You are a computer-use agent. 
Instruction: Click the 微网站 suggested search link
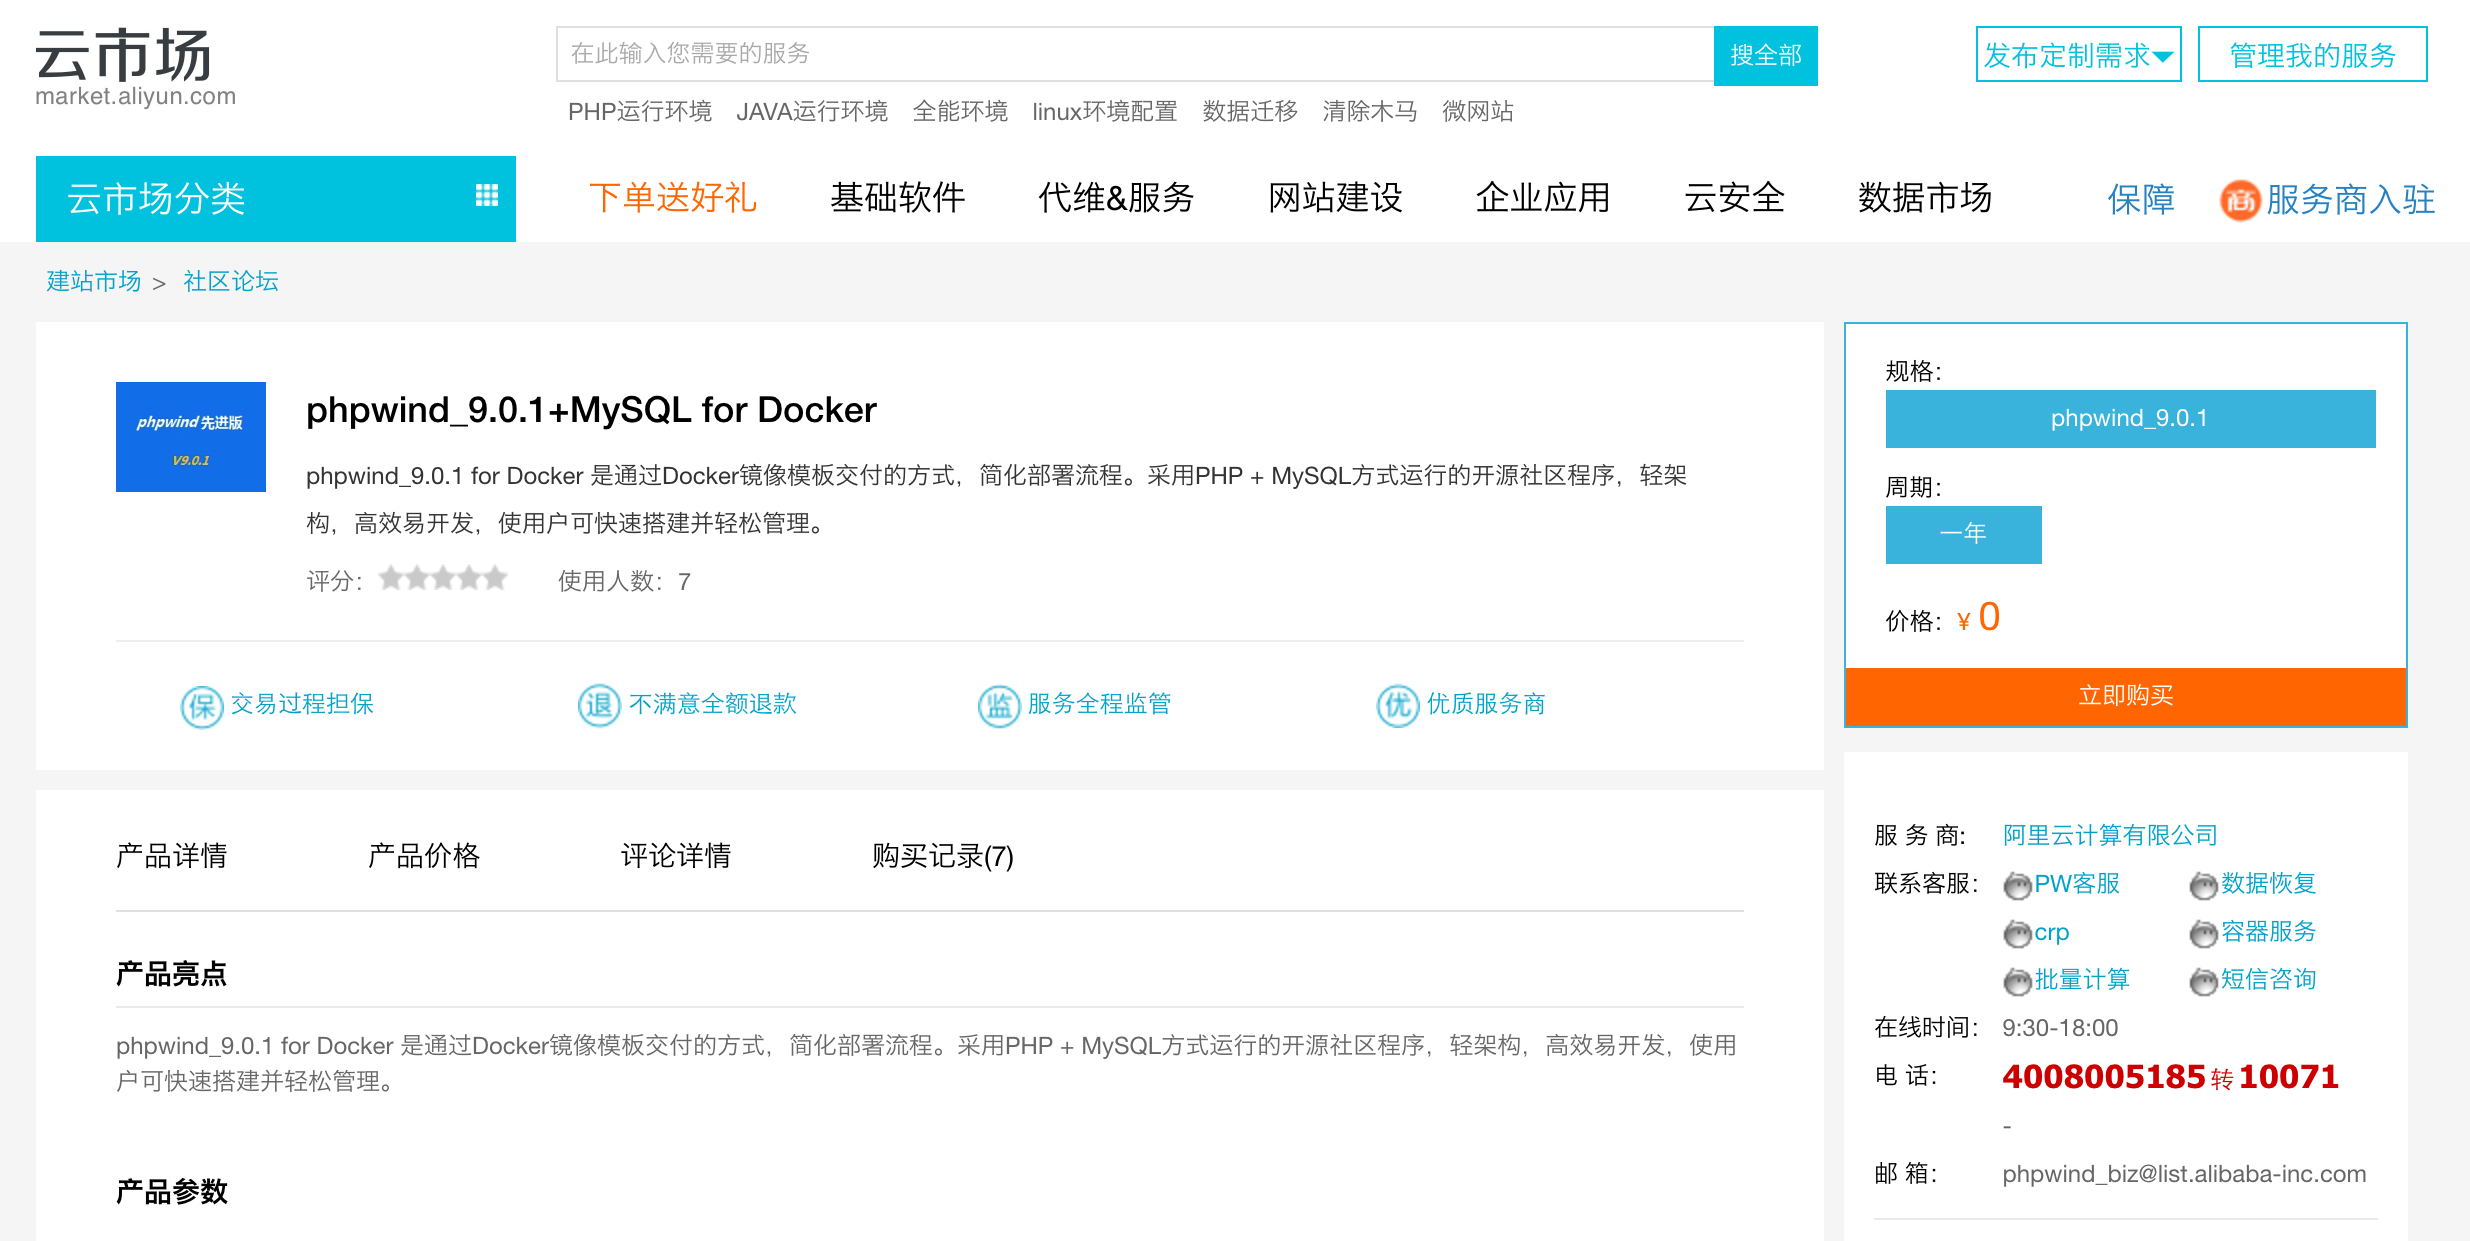[1478, 111]
